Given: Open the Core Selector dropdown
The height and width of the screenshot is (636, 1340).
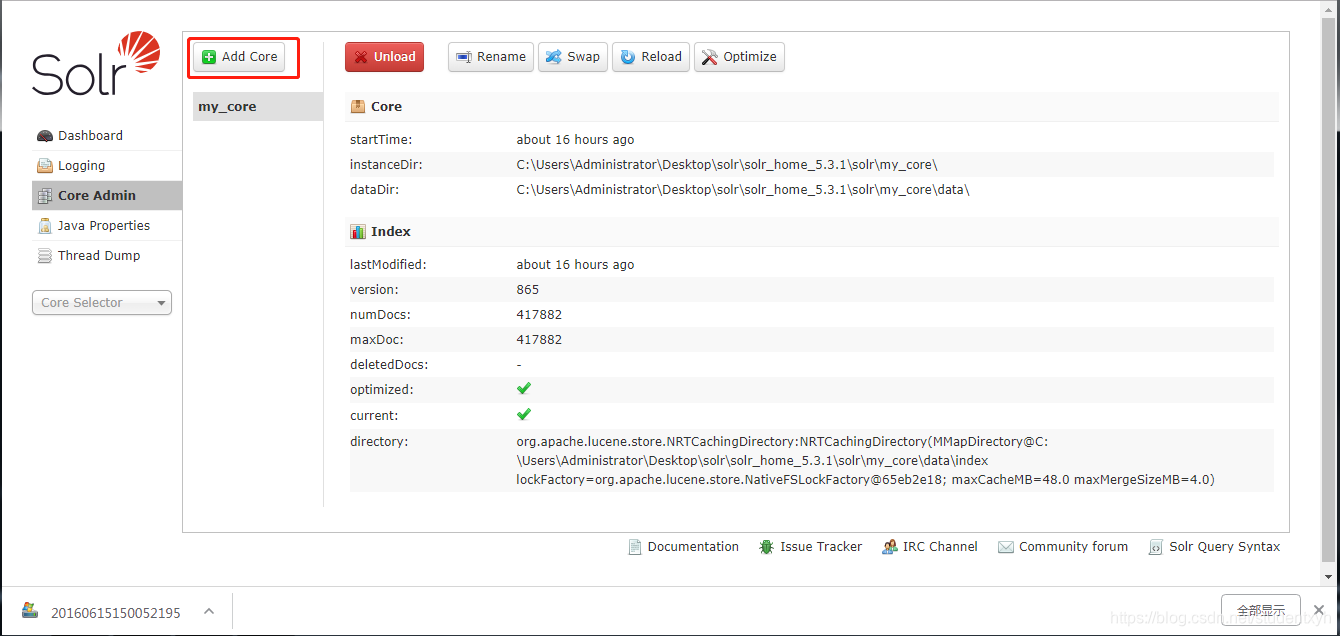Looking at the screenshot, I should pyautogui.click(x=102, y=303).
